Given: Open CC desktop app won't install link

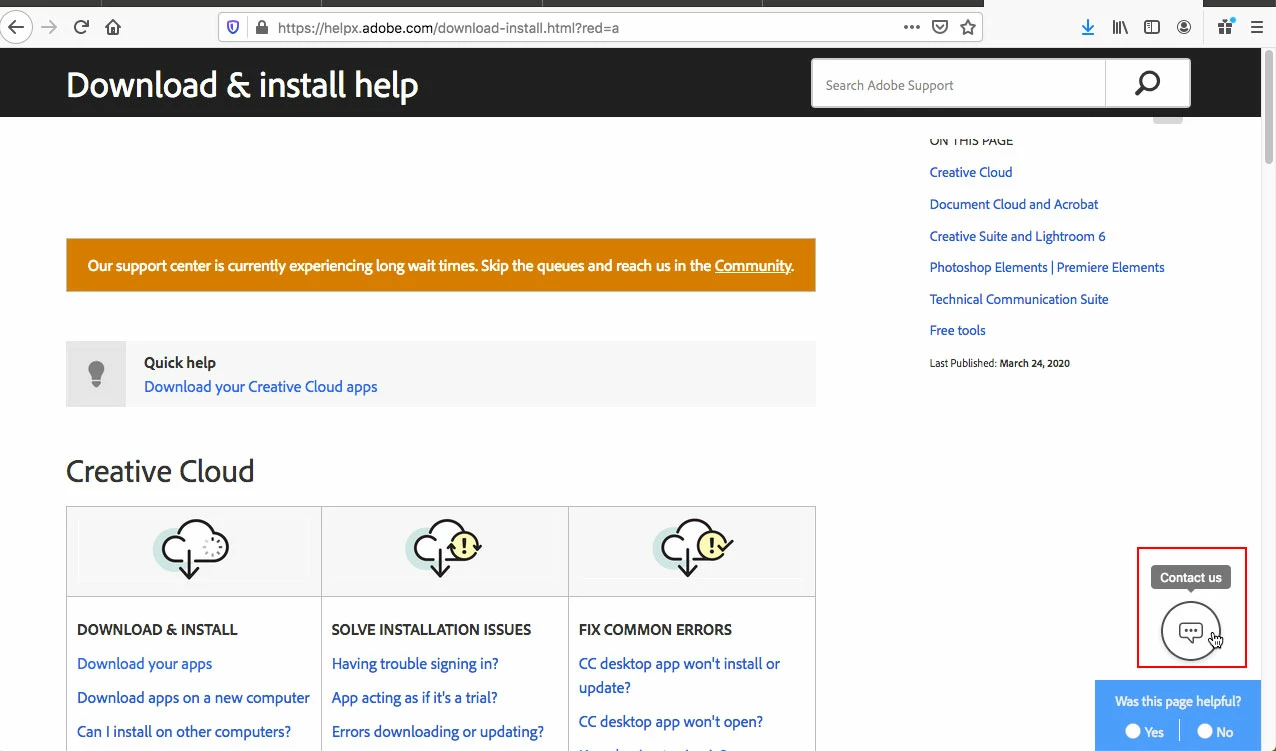Looking at the screenshot, I should tap(679, 675).
